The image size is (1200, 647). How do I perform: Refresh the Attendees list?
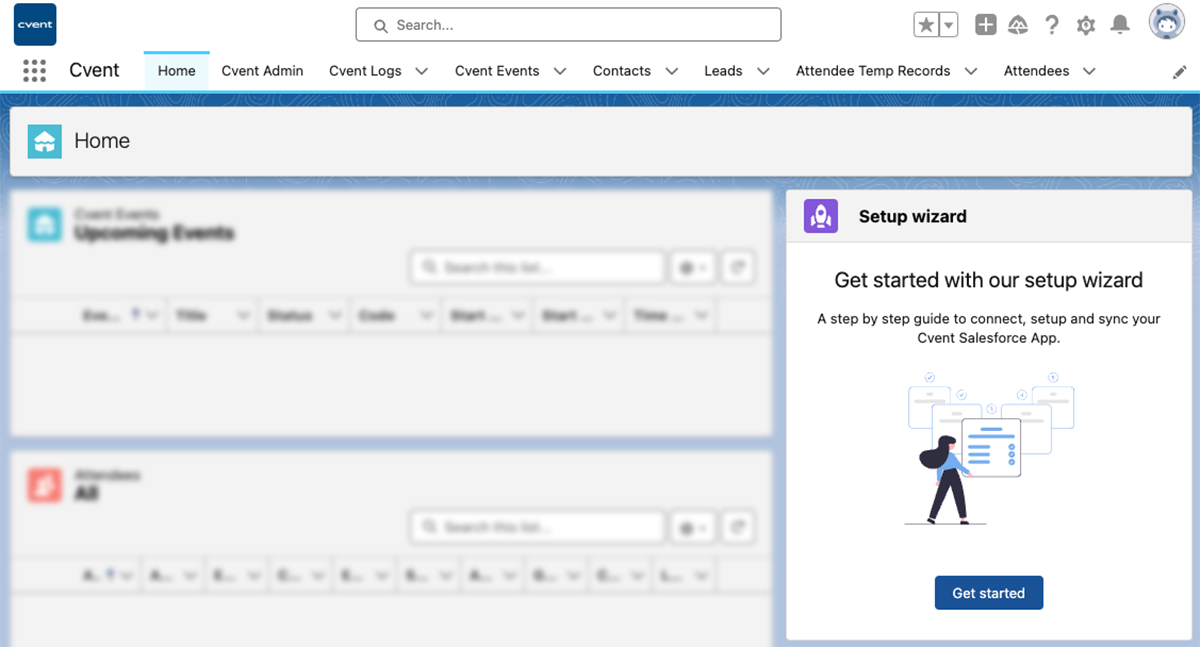[x=738, y=526]
